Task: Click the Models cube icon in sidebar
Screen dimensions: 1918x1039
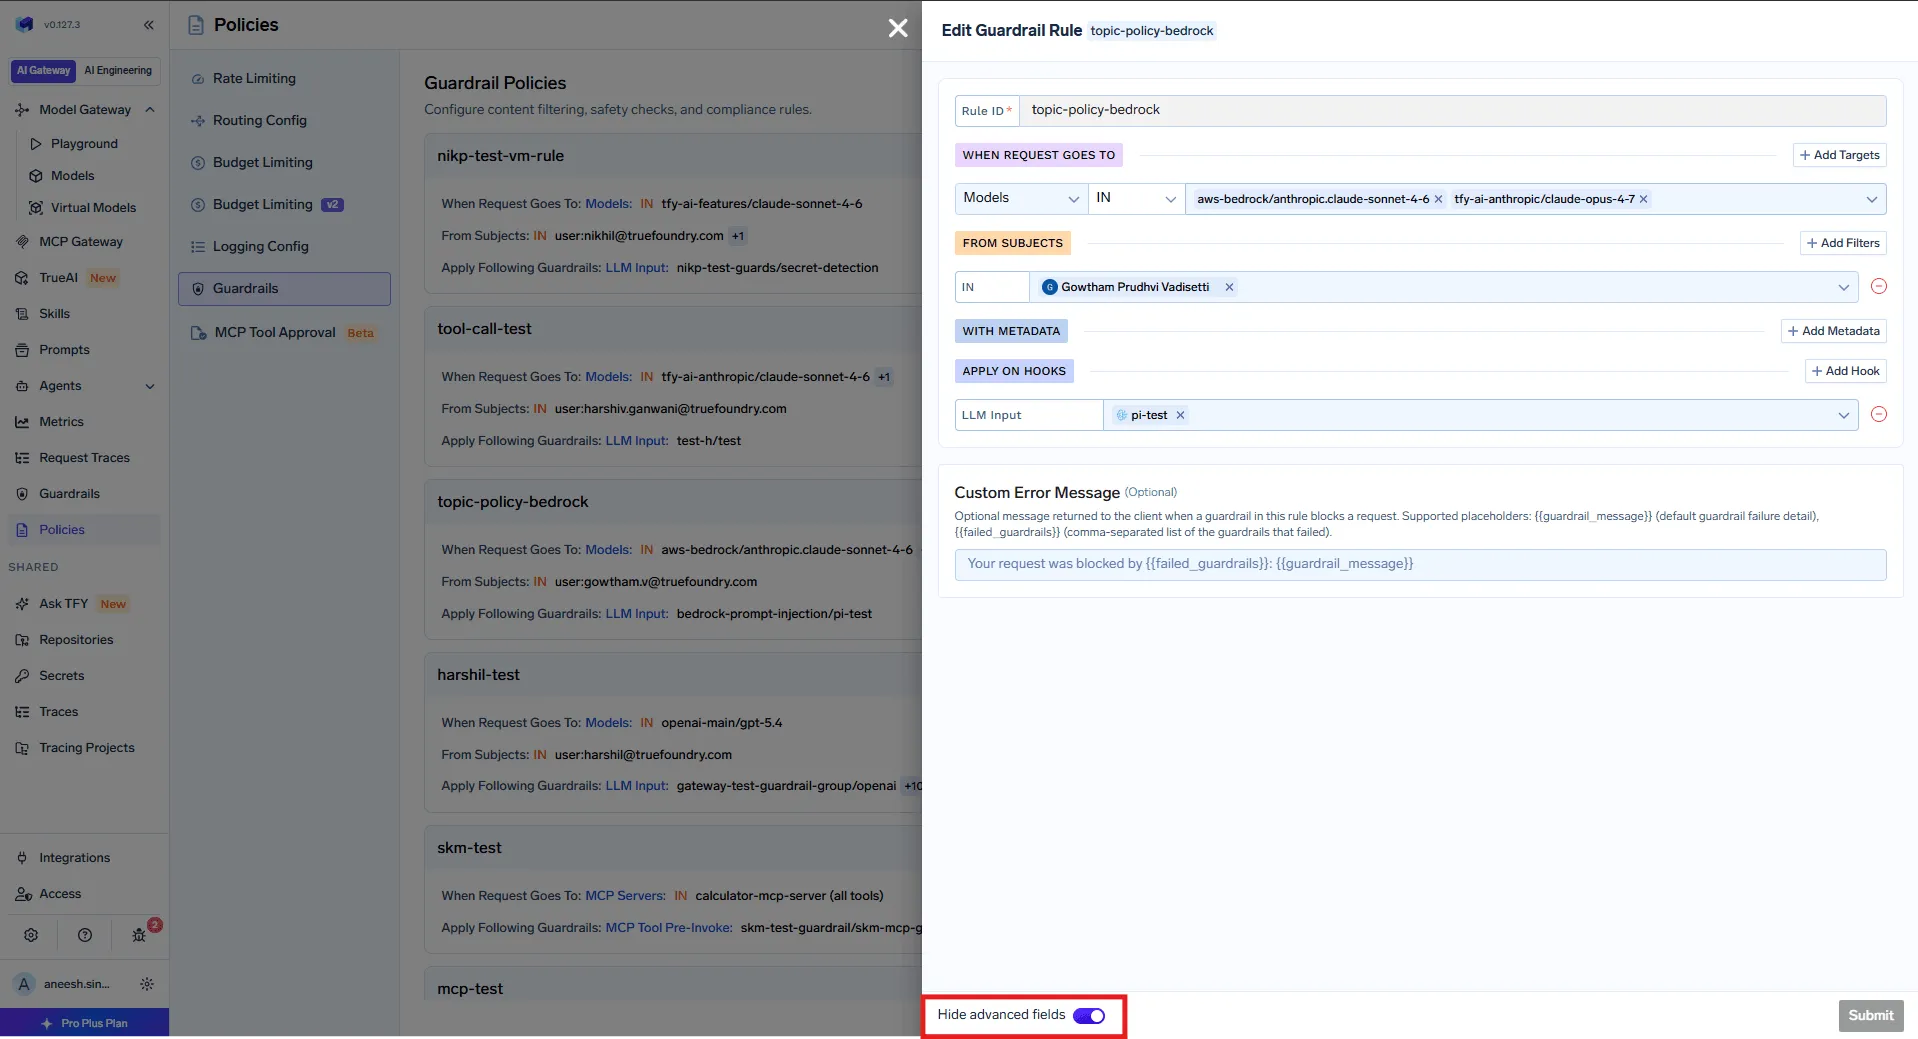Action: click(36, 176)
